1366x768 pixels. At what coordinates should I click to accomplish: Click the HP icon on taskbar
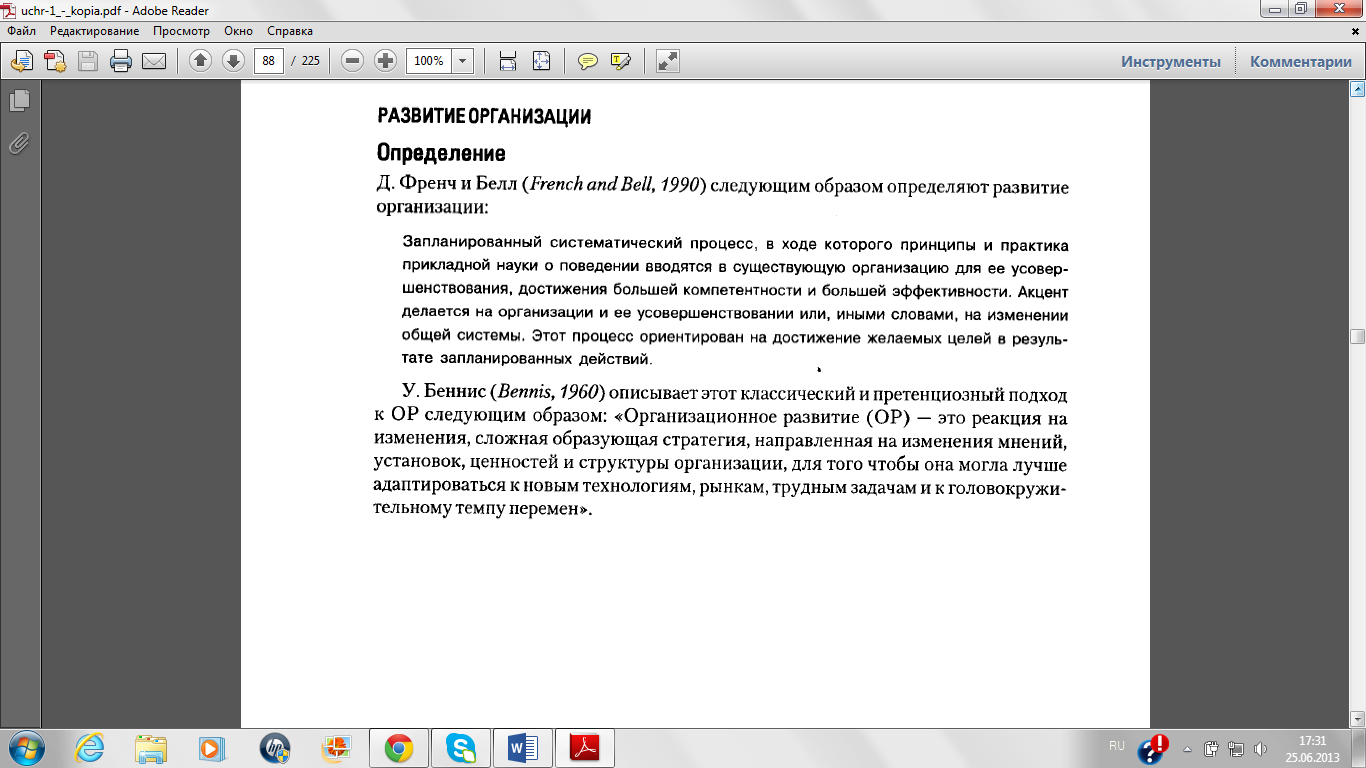[x=275, y=748]
